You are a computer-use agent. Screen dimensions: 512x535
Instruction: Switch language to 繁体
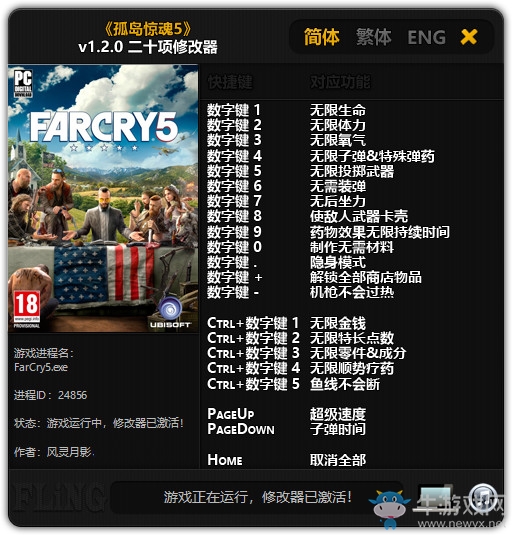[x=374, y=37]
